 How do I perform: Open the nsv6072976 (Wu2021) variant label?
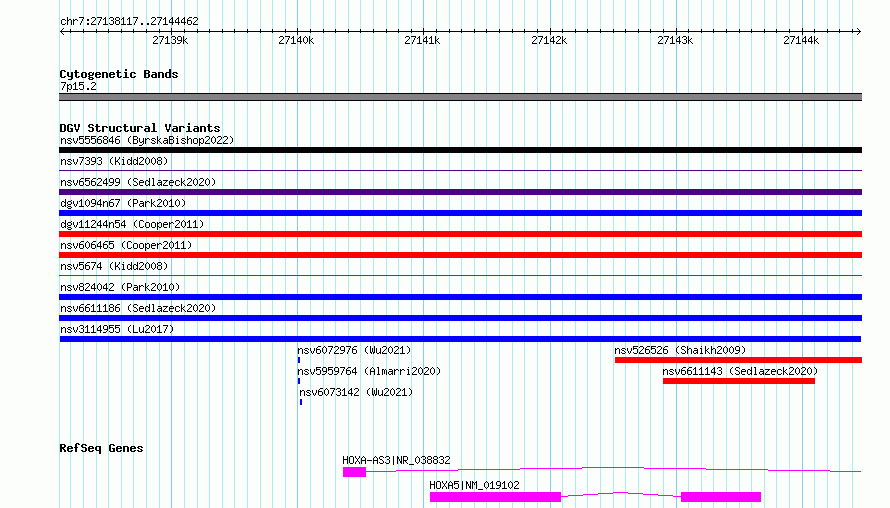pyautogui.click(x=354, y=350)
